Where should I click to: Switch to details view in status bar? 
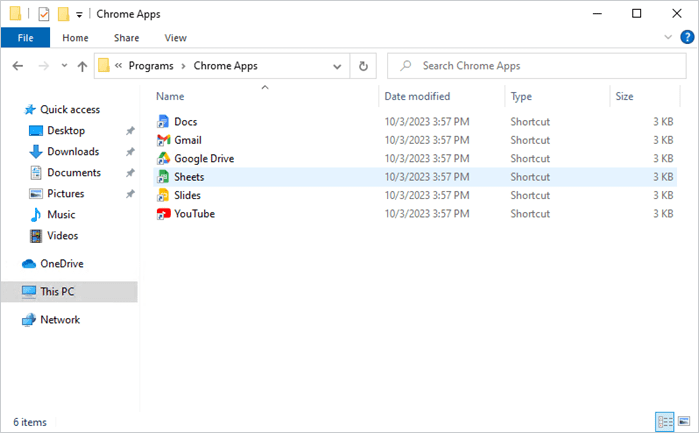pyautogui.click(x=665, y=421)
